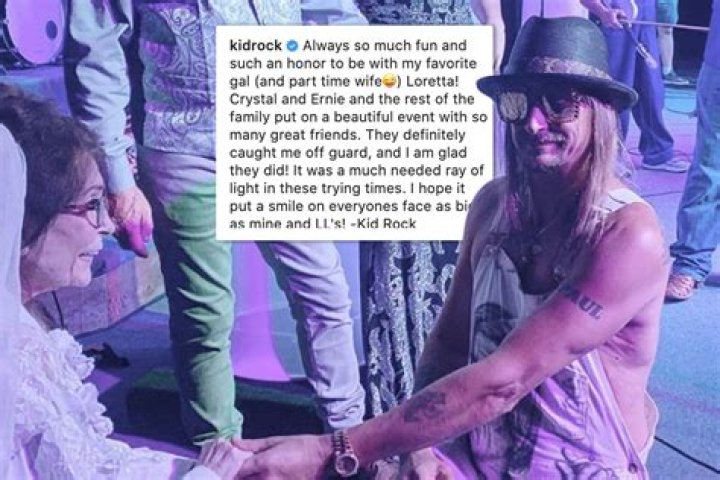Click the forearm tattoo near the watch
Viewport: 720px width, 480px height.
[423, 406]
